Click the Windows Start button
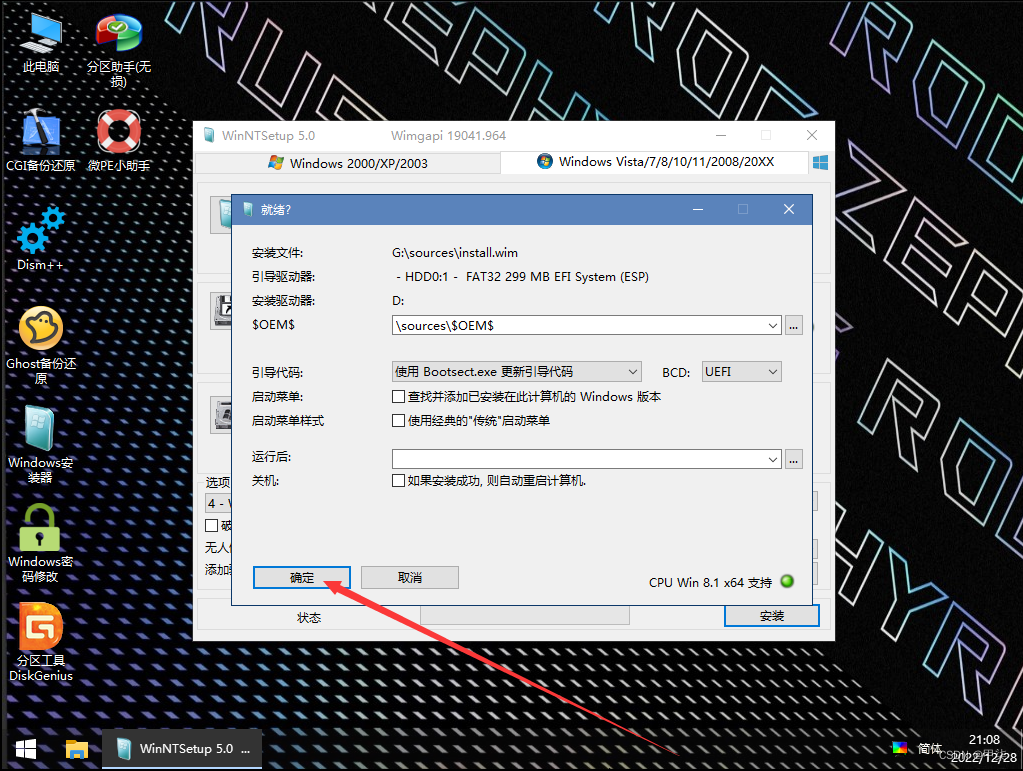Viewport: 1023px width, 771px height. tap(25, 749)
